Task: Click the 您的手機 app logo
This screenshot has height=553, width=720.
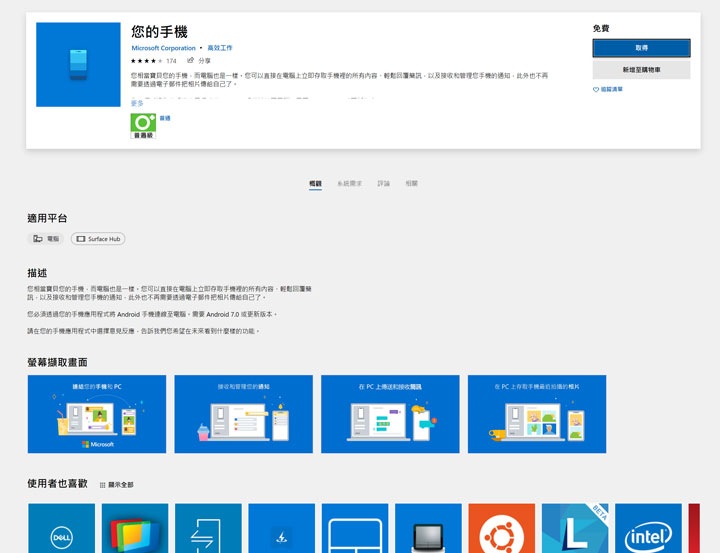Action: (x=79, y=65)
